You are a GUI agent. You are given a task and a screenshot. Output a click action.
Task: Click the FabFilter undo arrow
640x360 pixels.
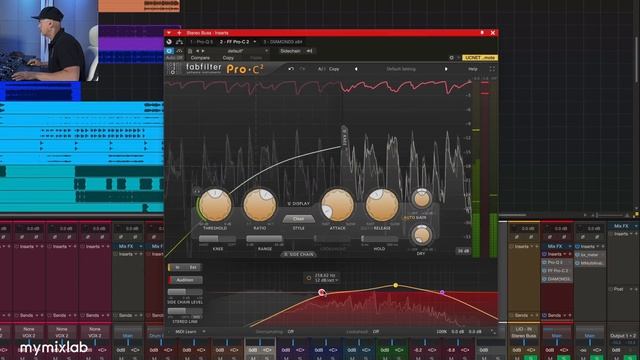point(291,69)
